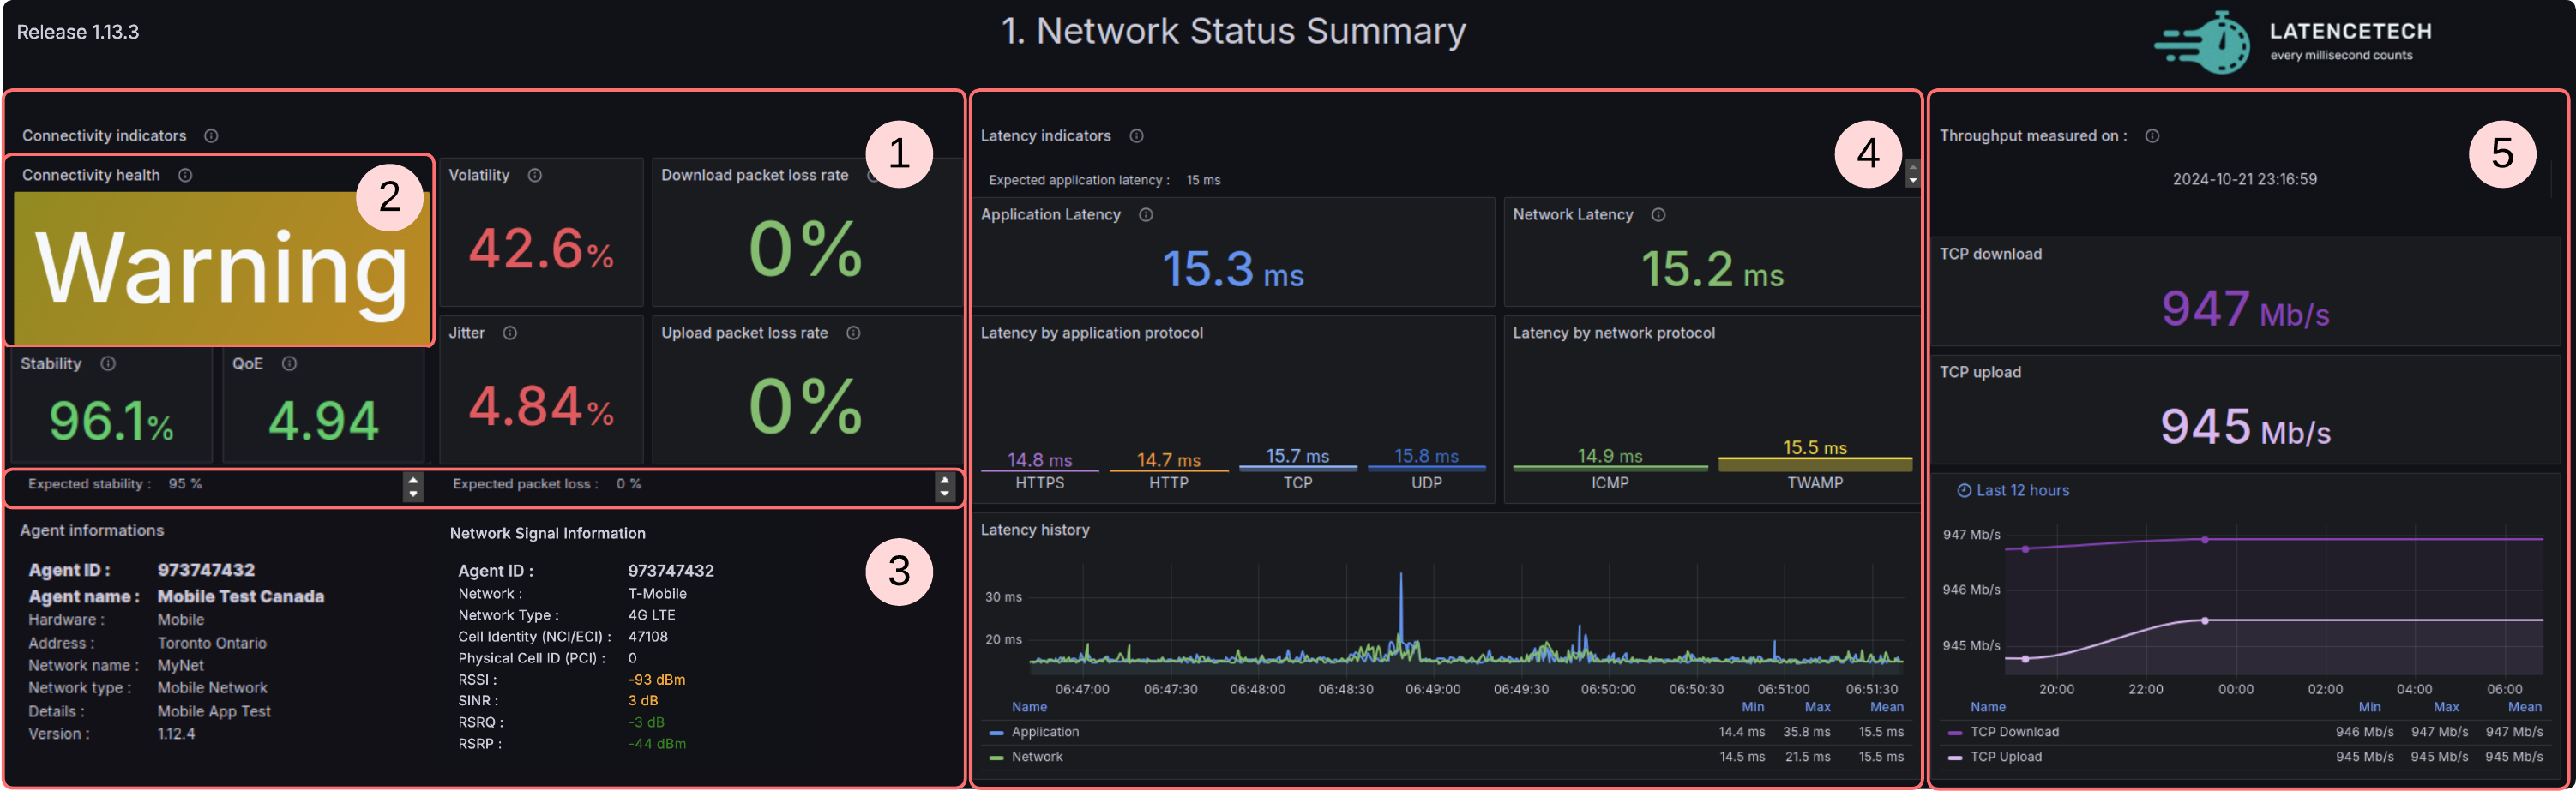The width and height of the screenshot is (2576, 791).
Task: Sort throughput legend by Mean column
Action: point(2525,708)
